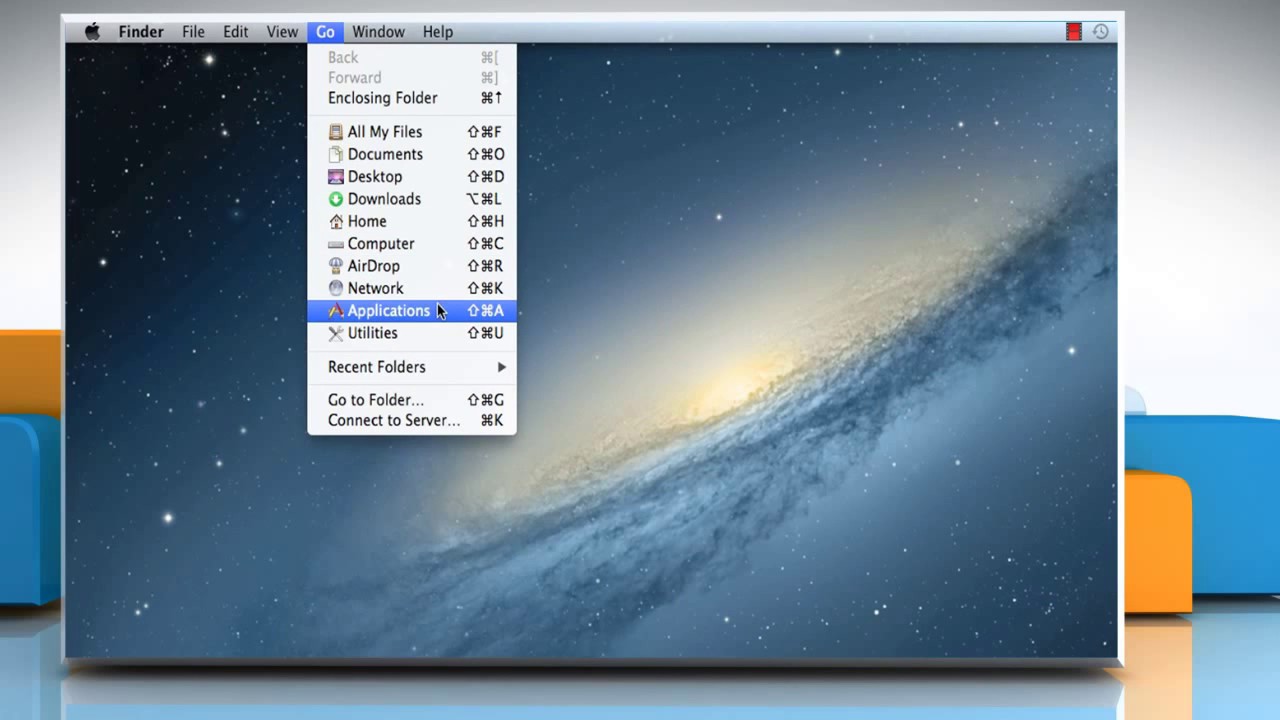Choose Go to Folder… entry
This screenshot has width=1280, height=720.
click(412, 400)
